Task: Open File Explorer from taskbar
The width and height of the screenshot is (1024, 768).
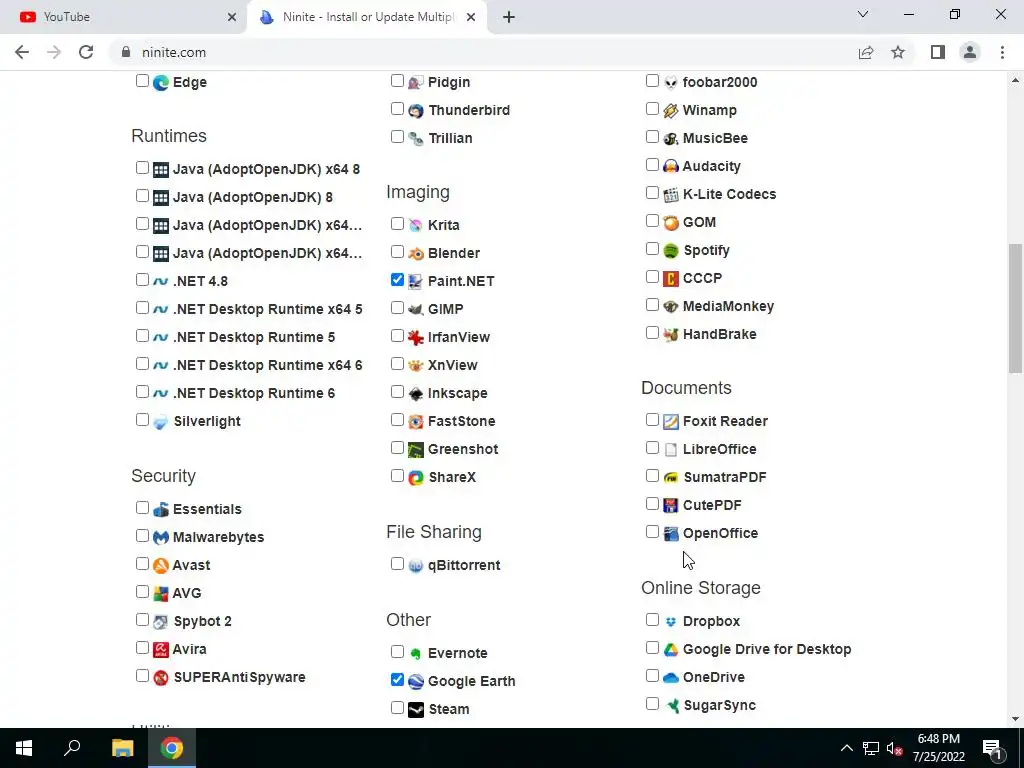Action: tap(123, 748)
